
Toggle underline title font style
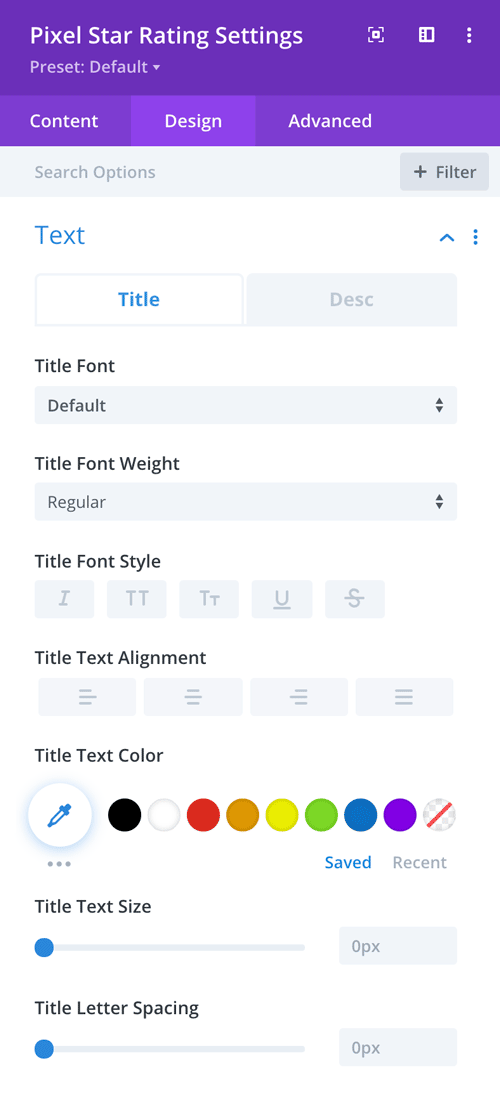[283, 599]
